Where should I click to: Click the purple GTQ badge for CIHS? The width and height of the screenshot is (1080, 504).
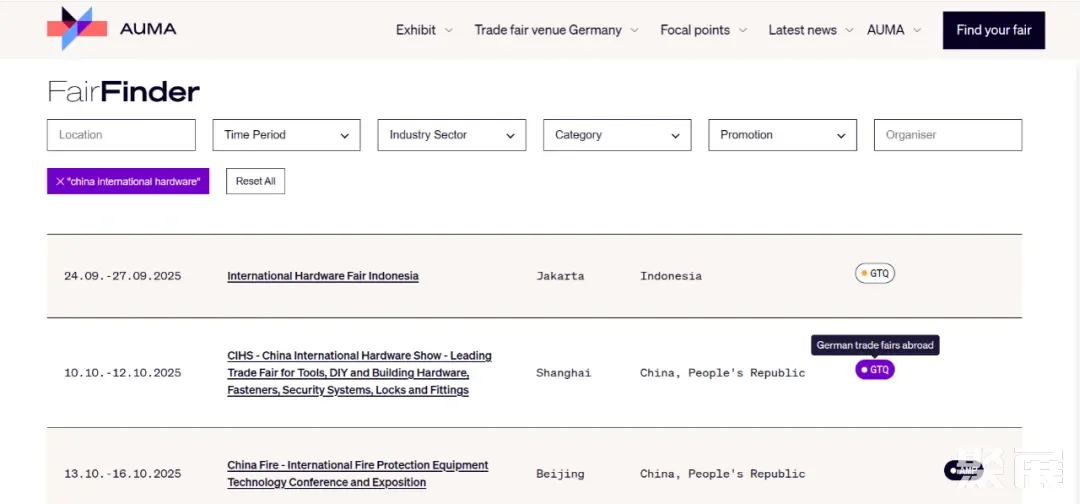pos(875,370)
